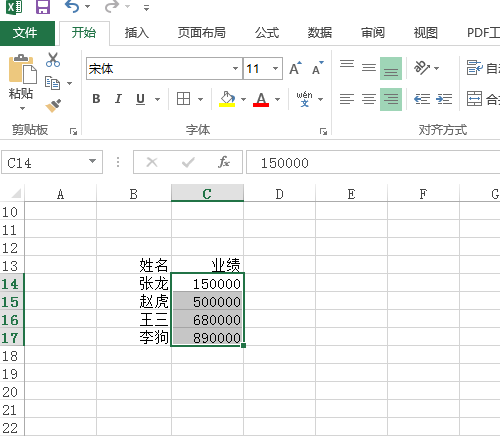500x436 pixels.
Task: Click the Borders grid icon
Action: pos(183,99)
